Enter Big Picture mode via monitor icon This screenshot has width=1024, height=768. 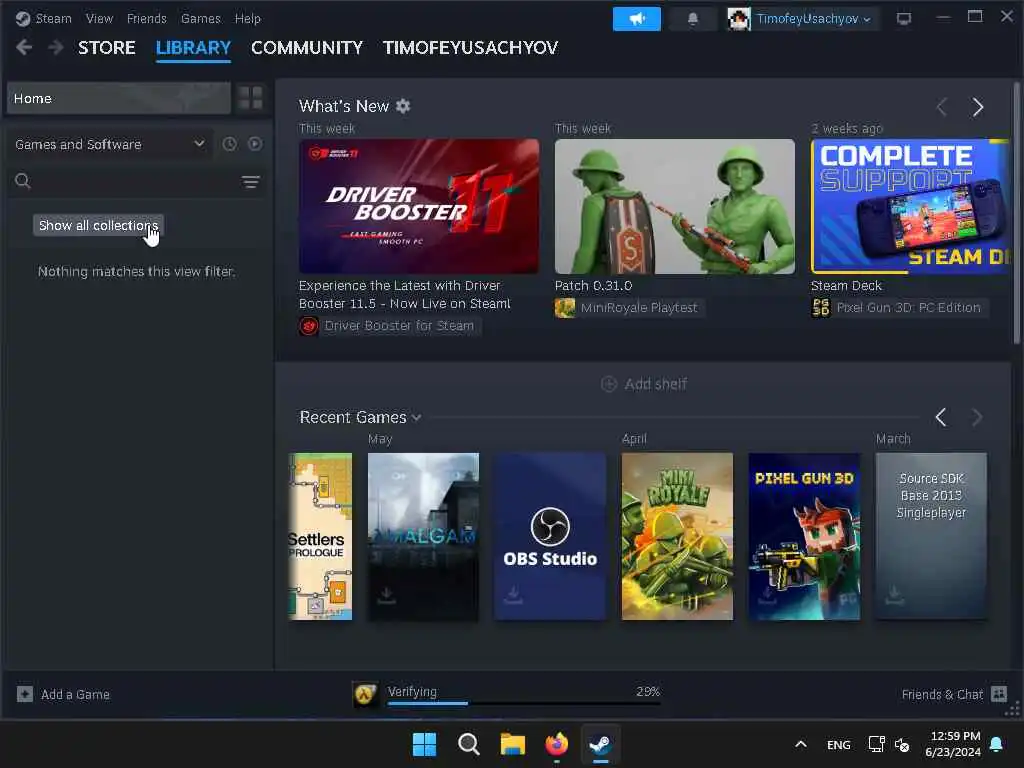point(904,19)
